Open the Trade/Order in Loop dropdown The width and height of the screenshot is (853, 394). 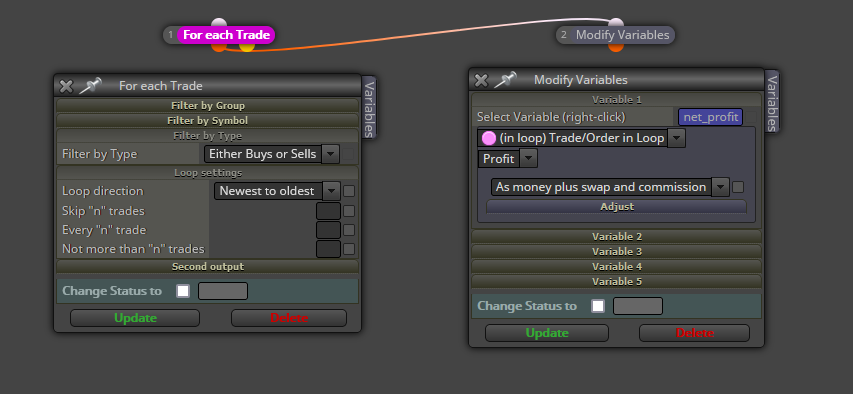[581, 138]
